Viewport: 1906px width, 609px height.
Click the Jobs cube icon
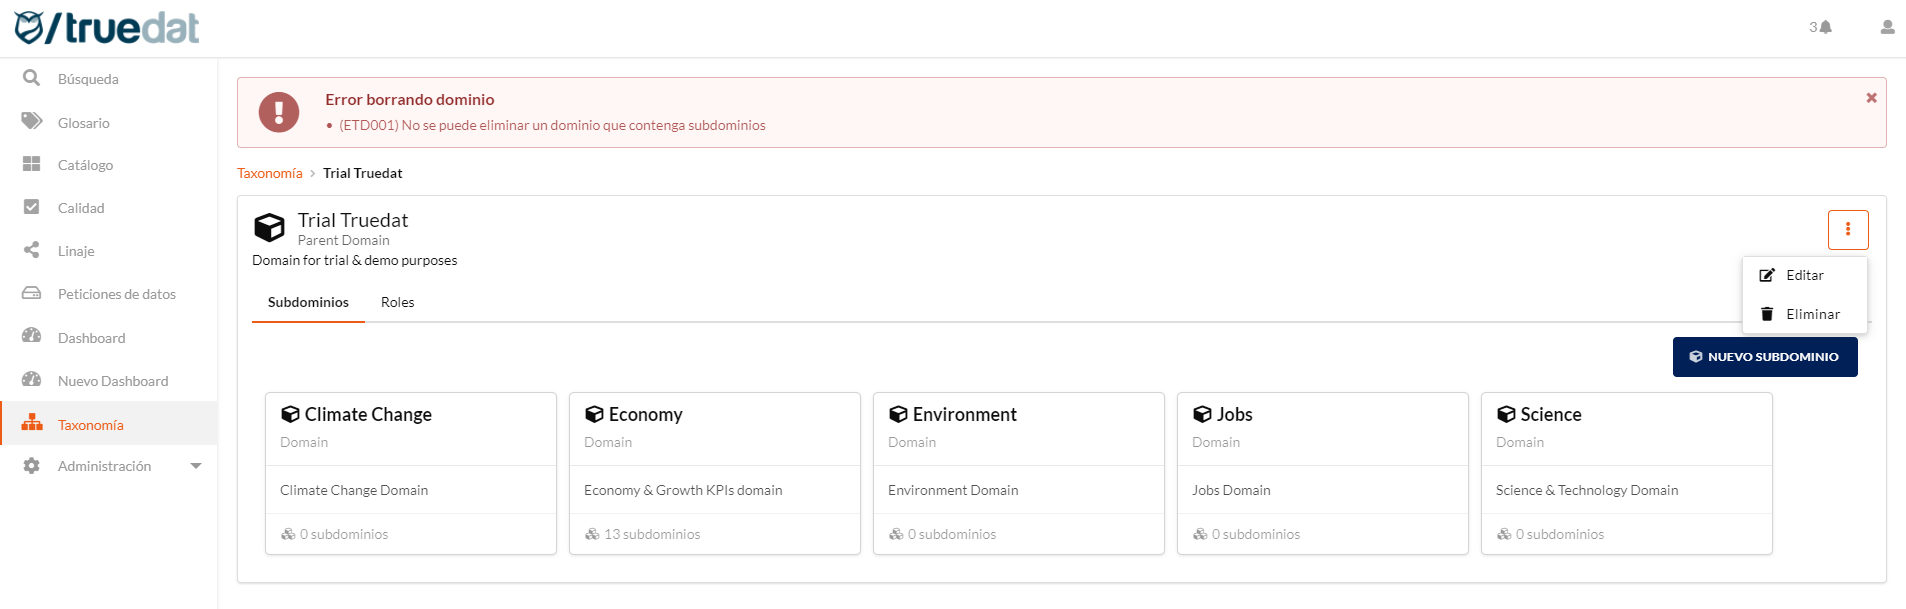[x=1202, y=414]
